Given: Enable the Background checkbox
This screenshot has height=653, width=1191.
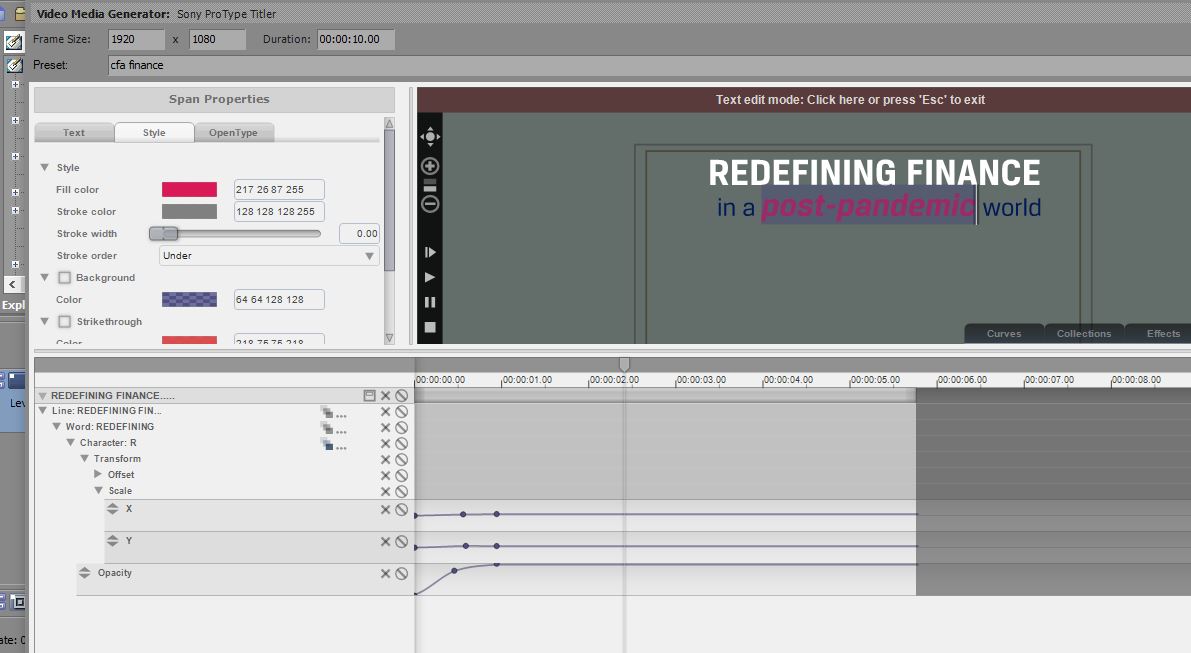Looking at the screenshot, I should (x=65, y=278).
